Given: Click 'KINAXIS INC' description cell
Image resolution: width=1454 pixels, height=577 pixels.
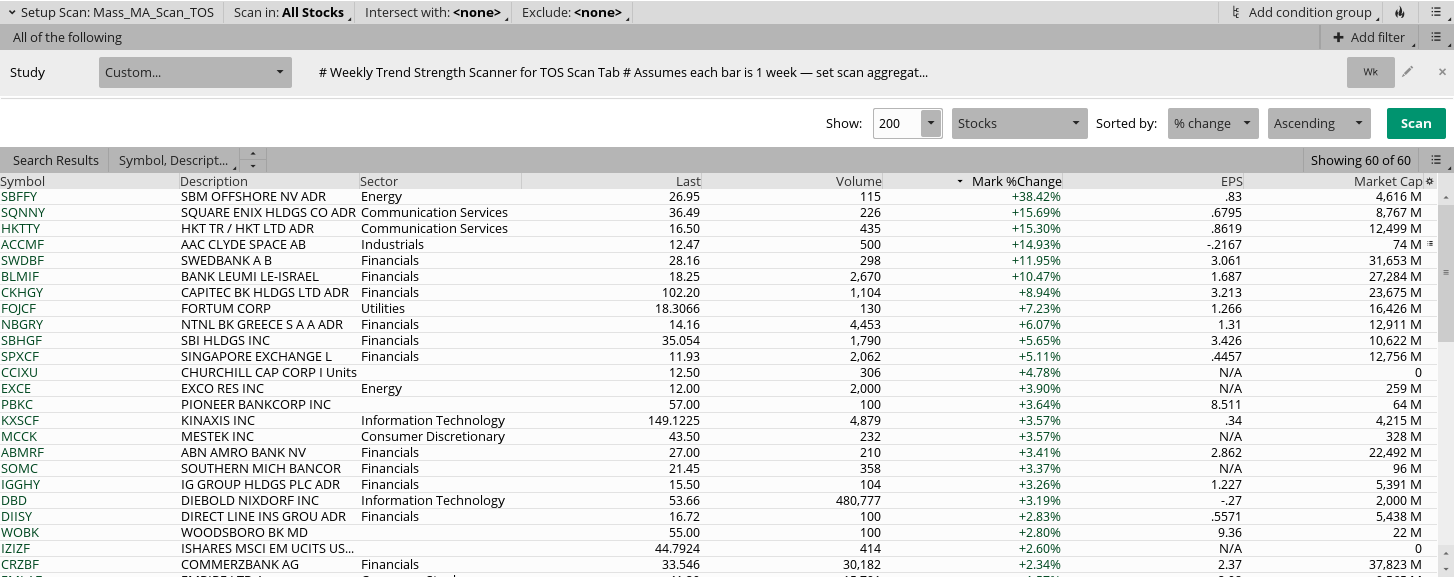Looking at the screenshot, I should (218, 420).
